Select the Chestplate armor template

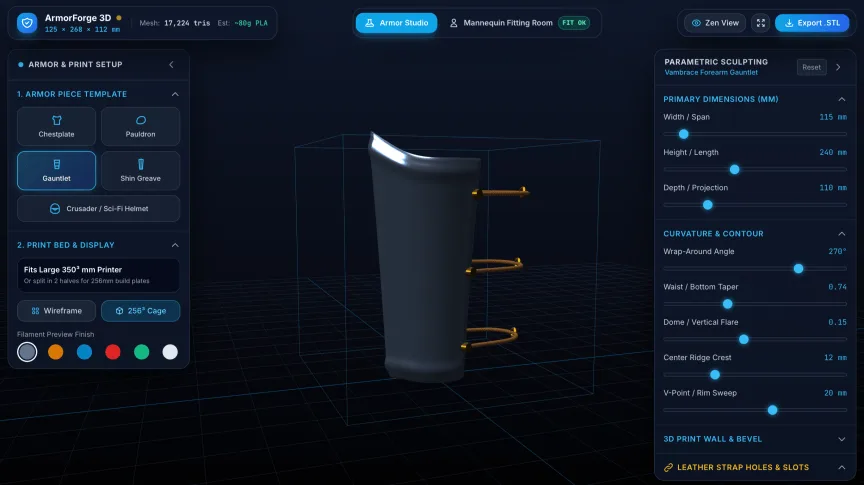(x=56, y=126)
